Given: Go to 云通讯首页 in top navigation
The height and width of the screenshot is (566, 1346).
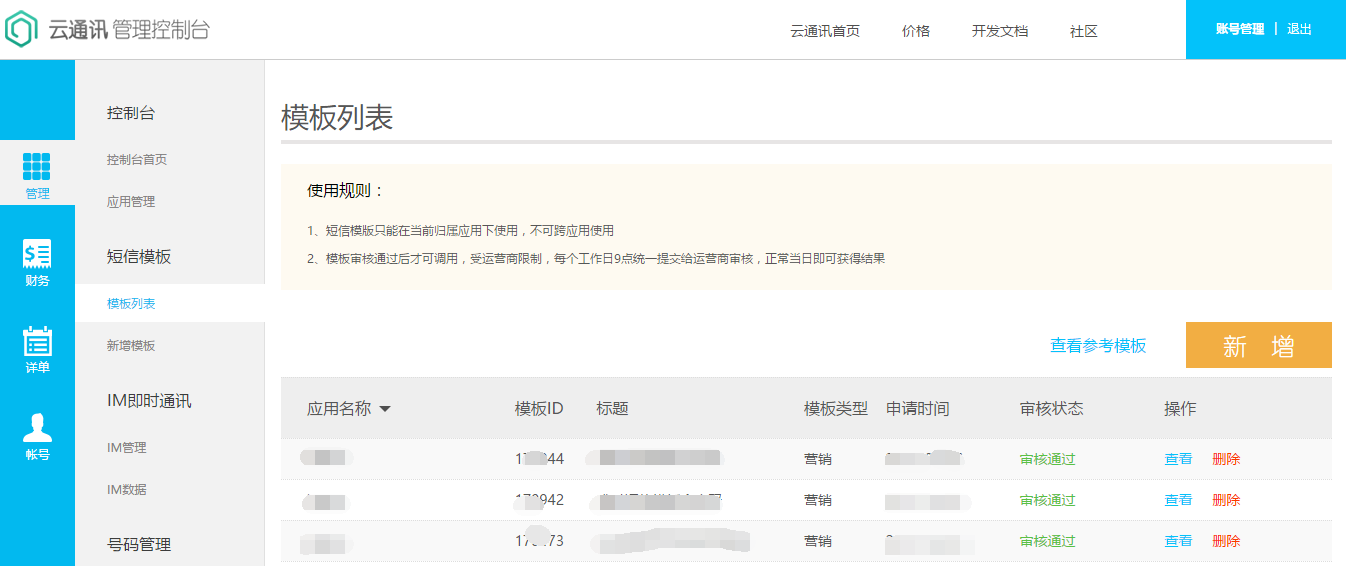Looking at the screenshot, I should click(825, 31).
